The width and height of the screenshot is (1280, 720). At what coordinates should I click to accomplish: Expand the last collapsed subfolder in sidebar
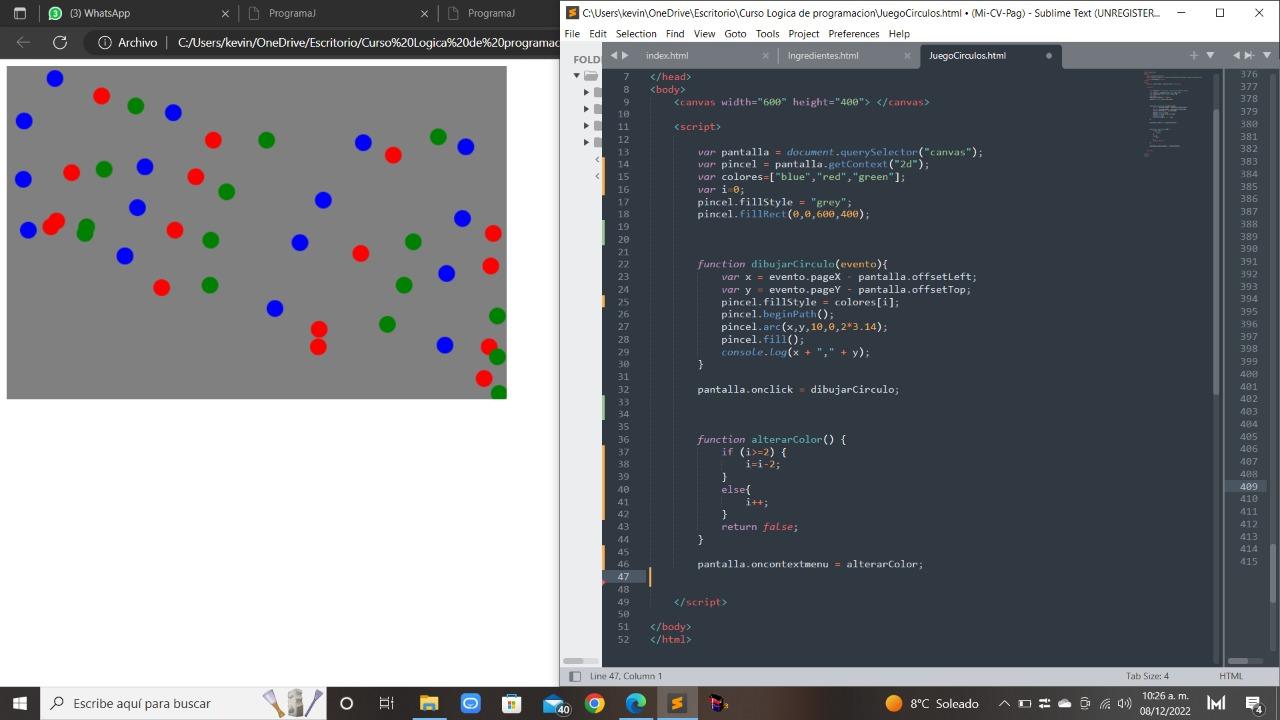[587, 142]
